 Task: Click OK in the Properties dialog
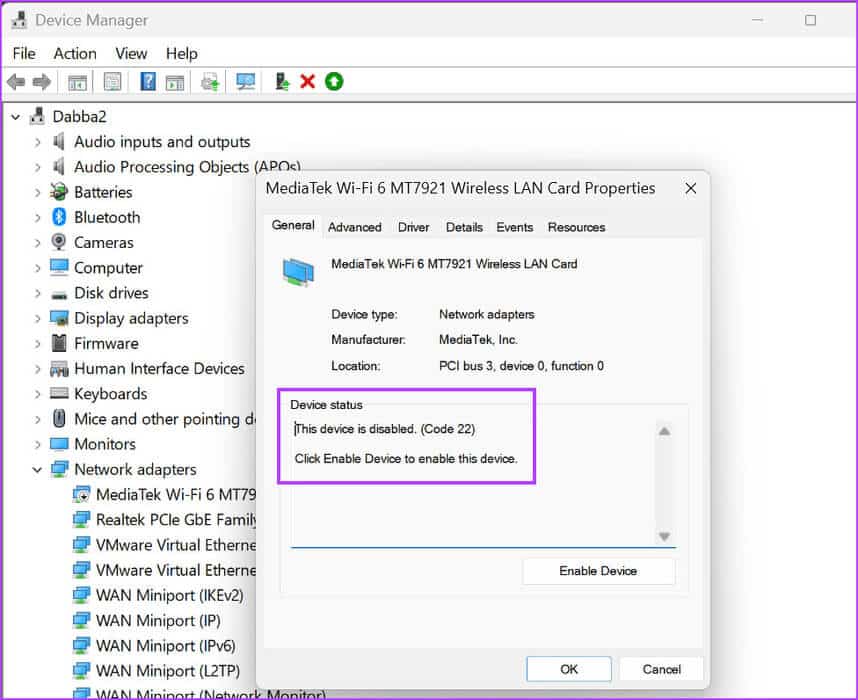[569, 669]
